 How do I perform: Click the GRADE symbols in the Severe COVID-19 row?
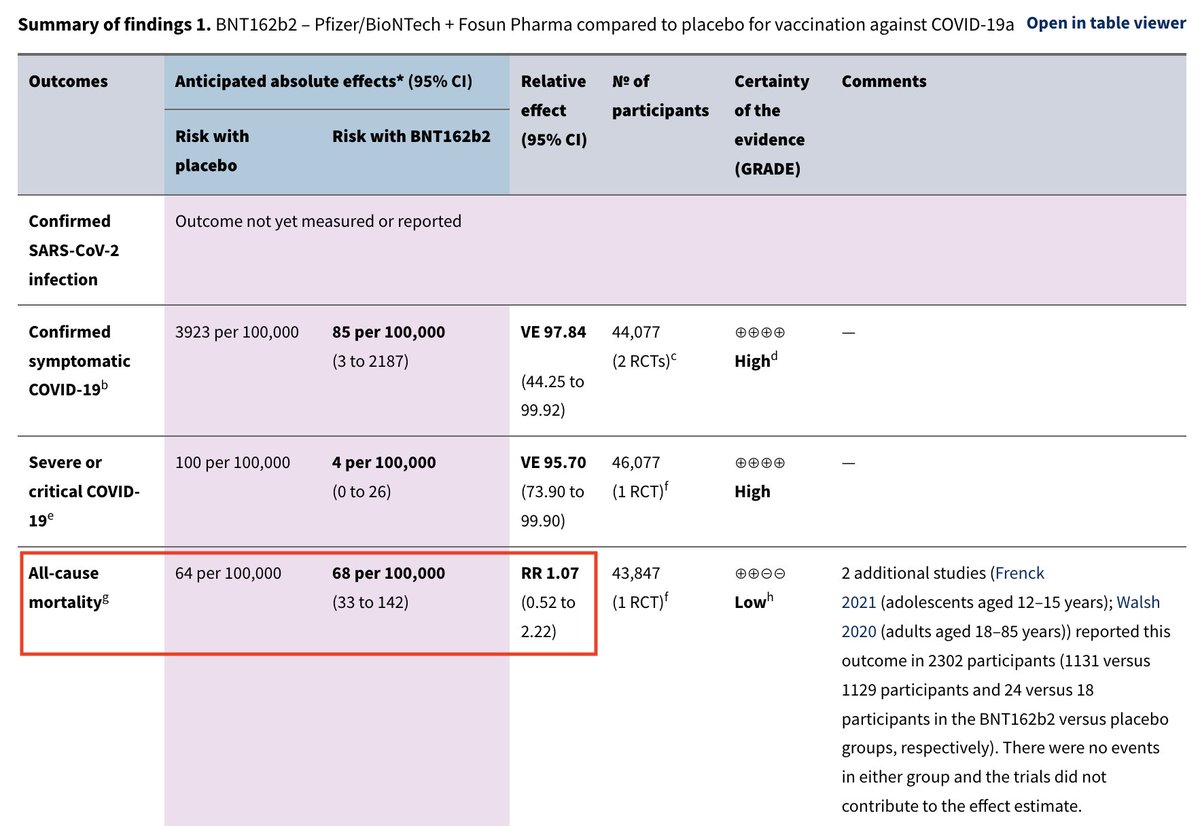(760, 463)
